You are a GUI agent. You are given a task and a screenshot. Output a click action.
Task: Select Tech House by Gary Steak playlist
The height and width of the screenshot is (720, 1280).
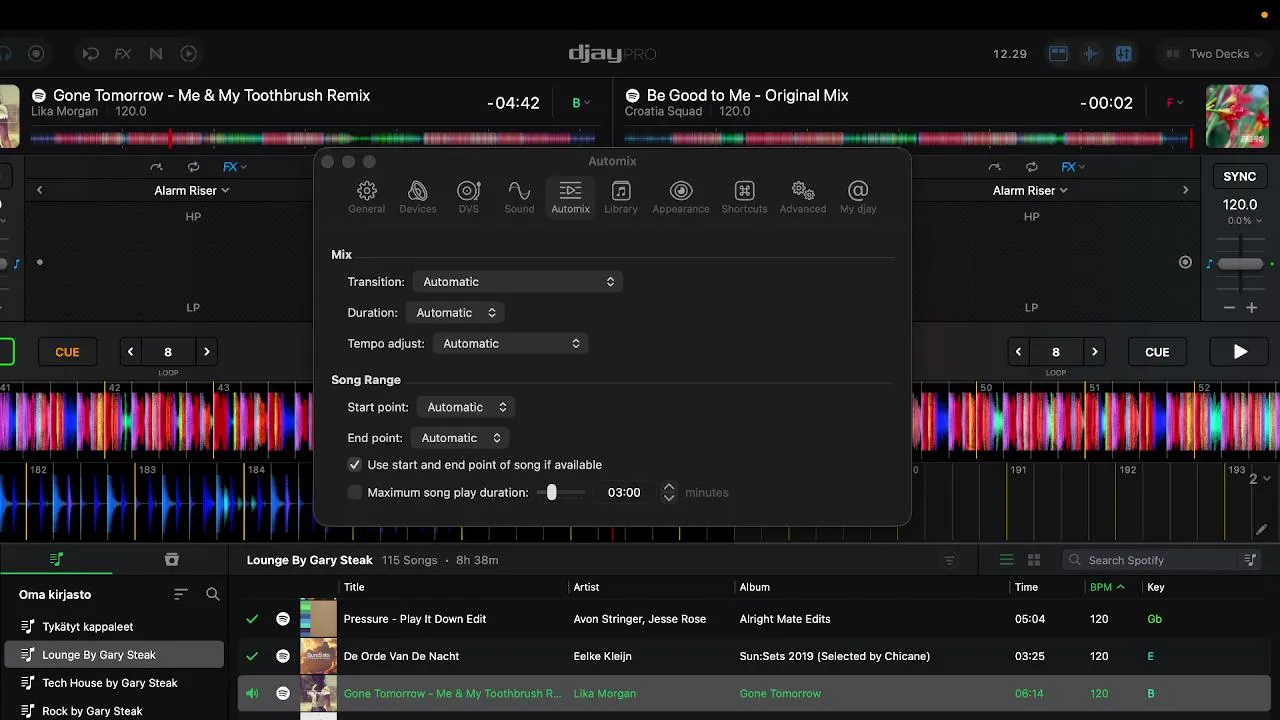[x=113, y=683]
